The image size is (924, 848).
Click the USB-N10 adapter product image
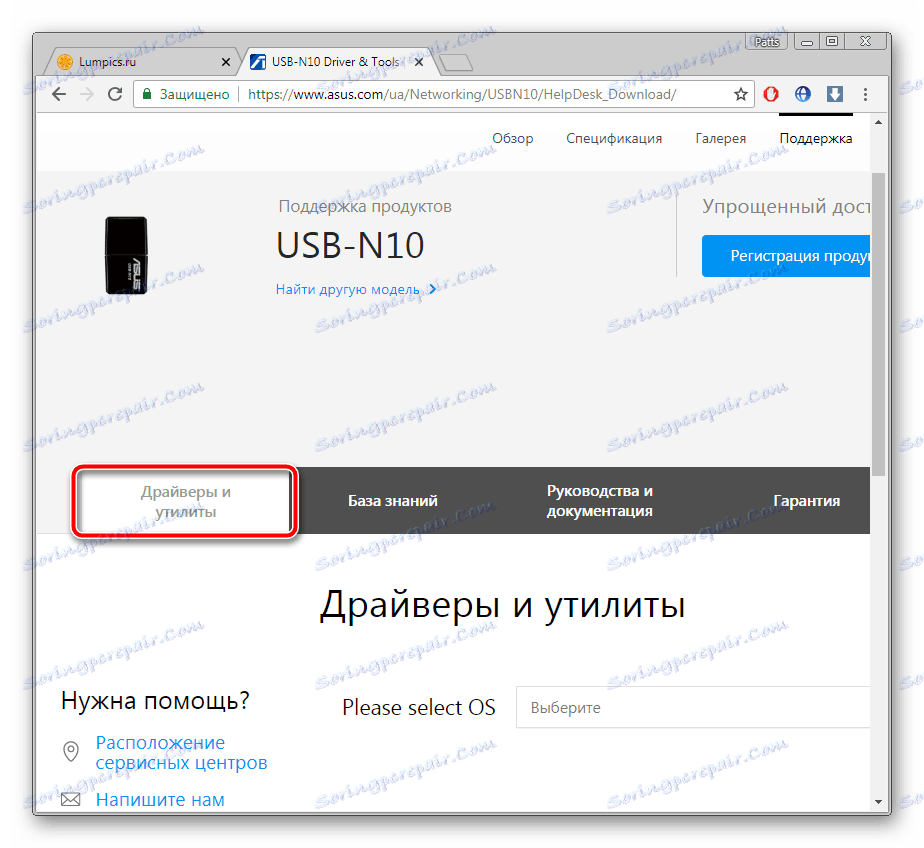(x=126, y=255)
